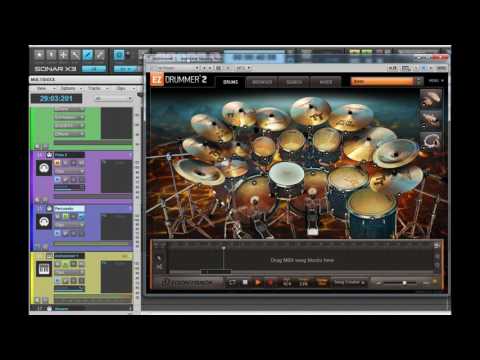
Task: Click the Toontrack logo in EZdrummer footer
Action: 187,283
